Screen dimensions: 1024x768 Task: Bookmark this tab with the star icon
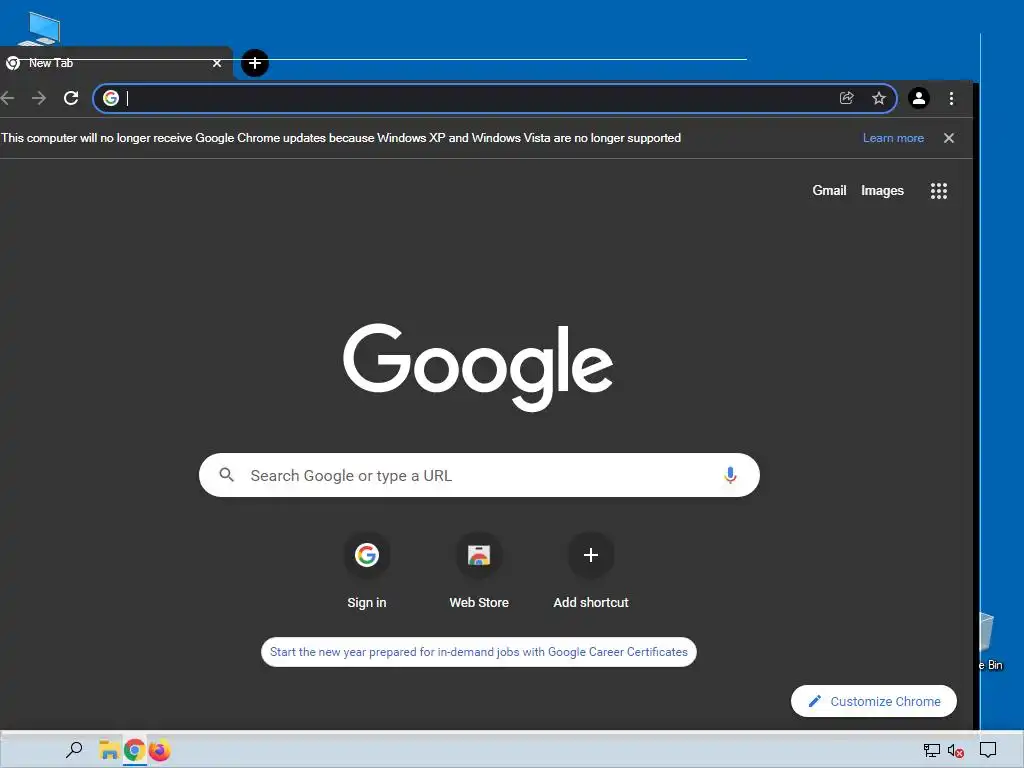click(879, 98)
